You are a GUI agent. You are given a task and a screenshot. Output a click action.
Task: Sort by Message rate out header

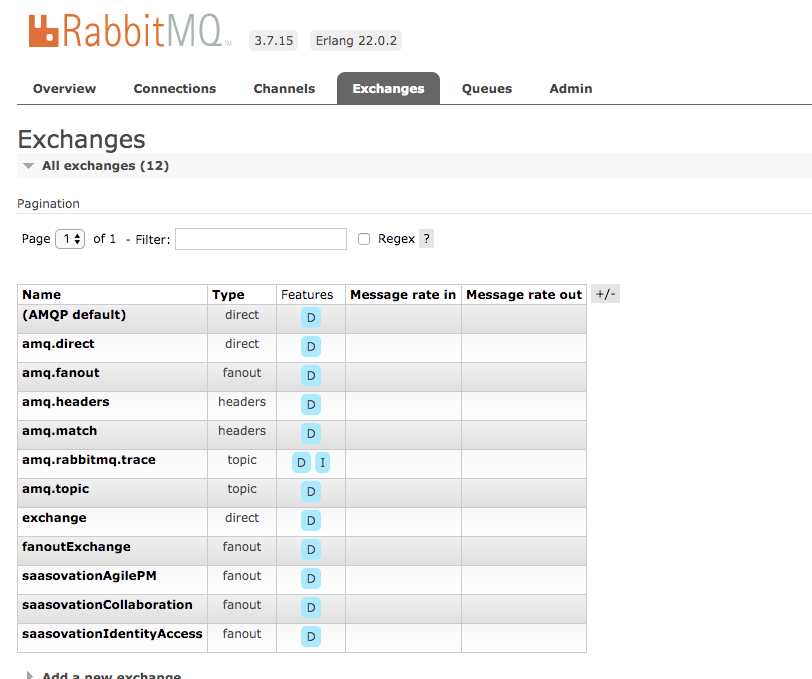pos(524,295)
